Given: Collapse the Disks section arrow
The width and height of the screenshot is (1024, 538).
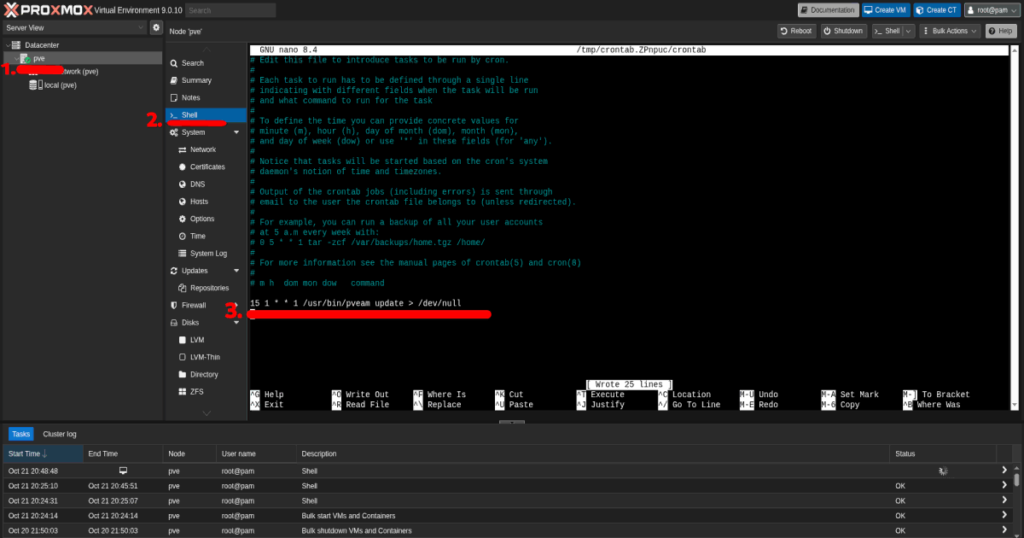Looking at the screenshot, I should (236, 323).
